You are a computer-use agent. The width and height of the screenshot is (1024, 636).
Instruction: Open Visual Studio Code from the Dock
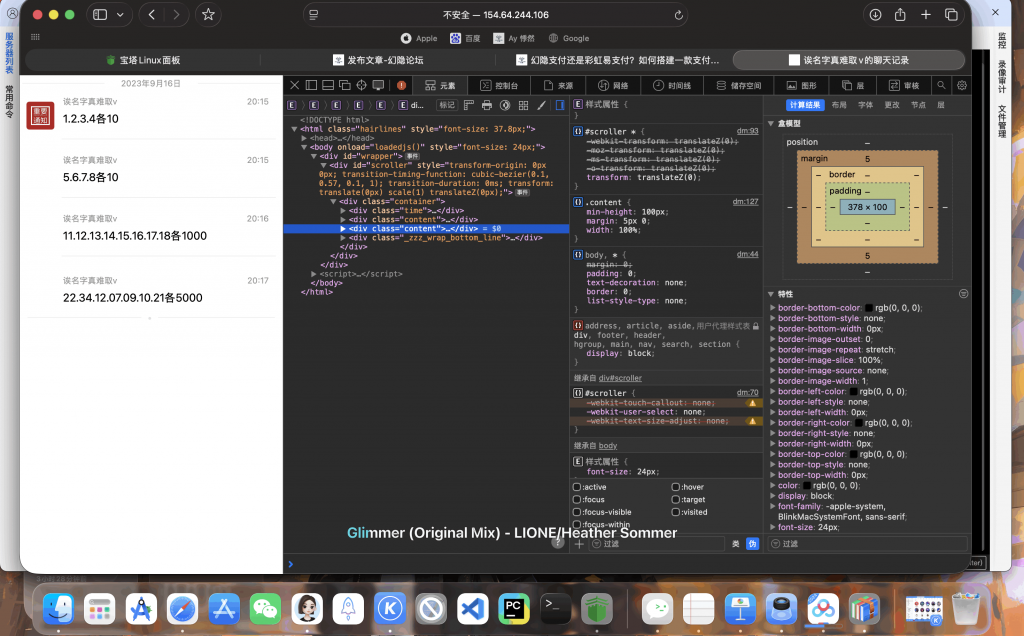point(472,607)
